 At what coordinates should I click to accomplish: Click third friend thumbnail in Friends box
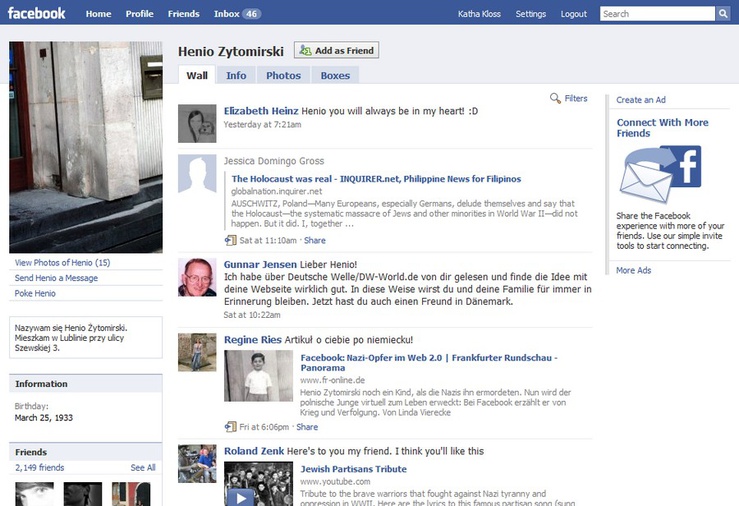[x=131, y=494]
